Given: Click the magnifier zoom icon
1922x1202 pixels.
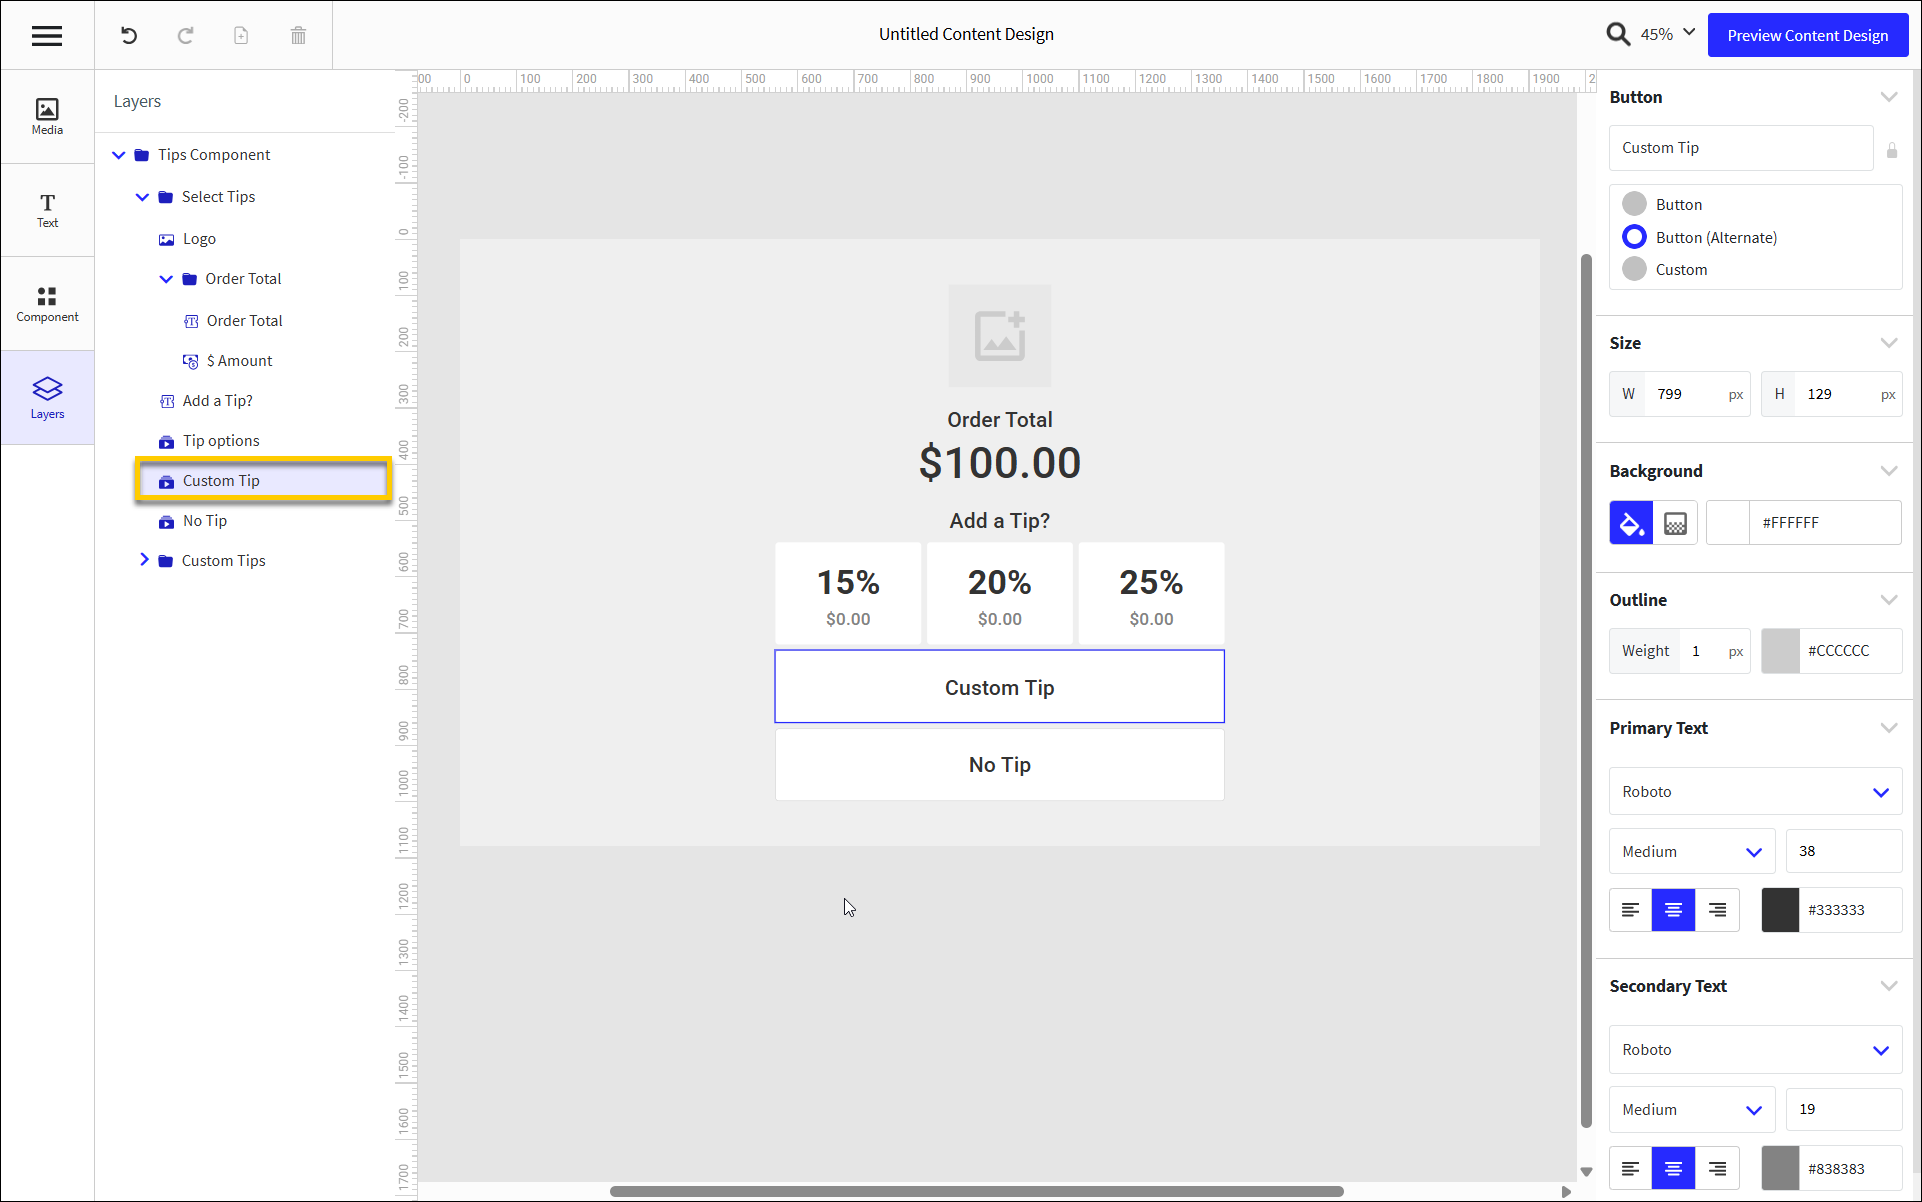Looking at the screenshot, I should point(1617,35).
